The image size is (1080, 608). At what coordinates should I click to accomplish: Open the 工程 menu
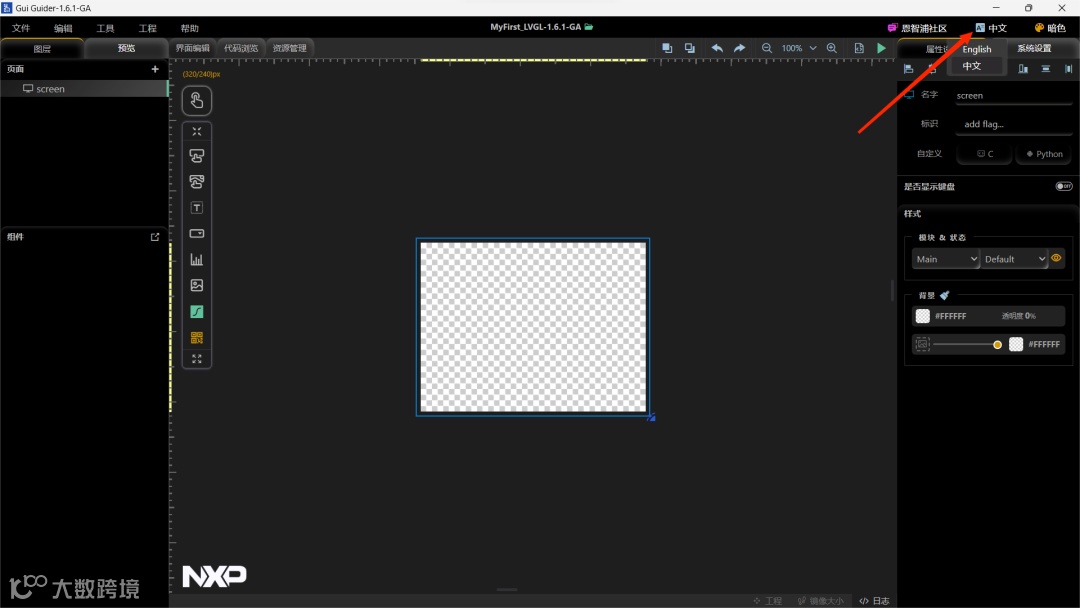pos(147,28)
